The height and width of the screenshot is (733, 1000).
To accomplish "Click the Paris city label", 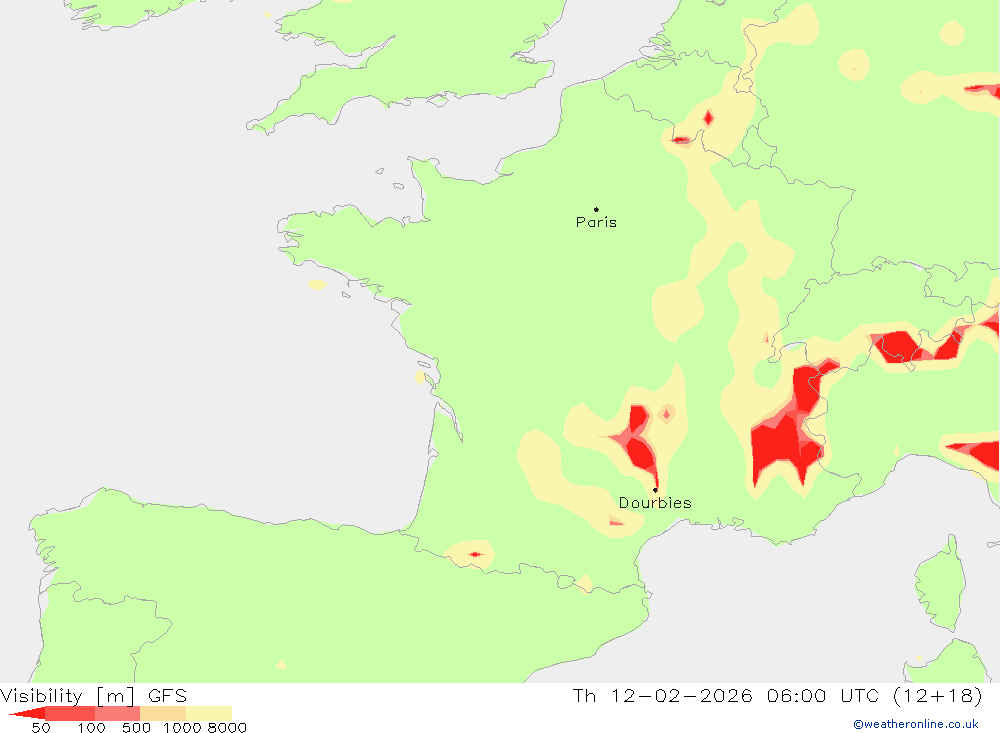I will (596, 222).
